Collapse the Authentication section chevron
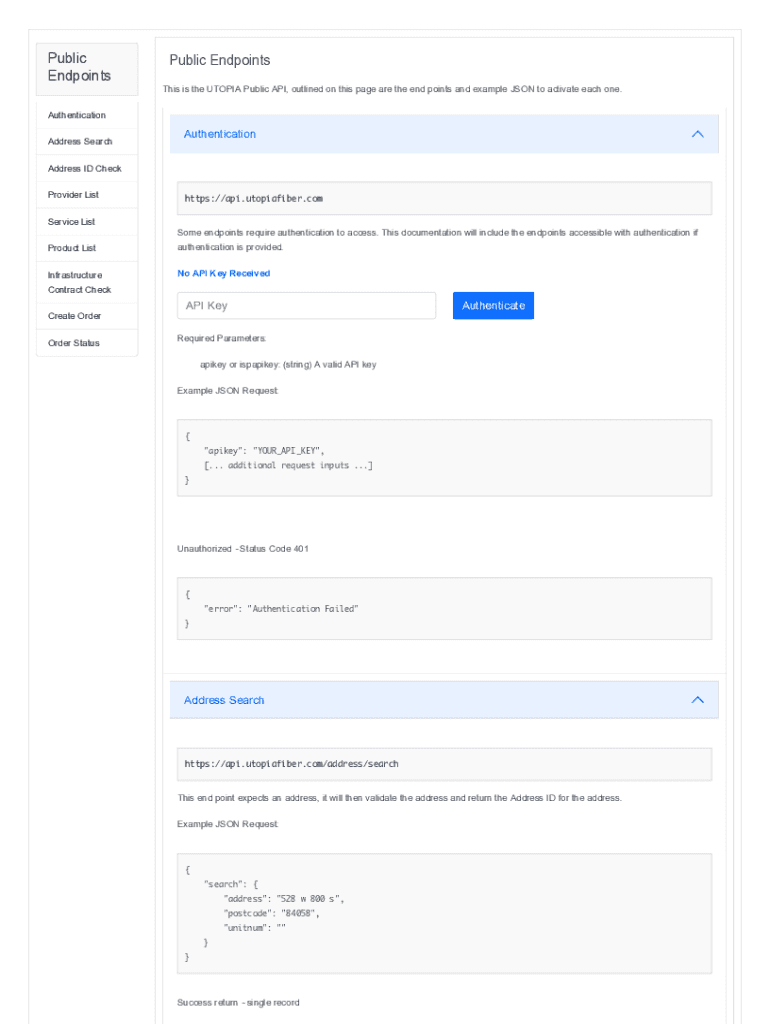 (698, 134)
